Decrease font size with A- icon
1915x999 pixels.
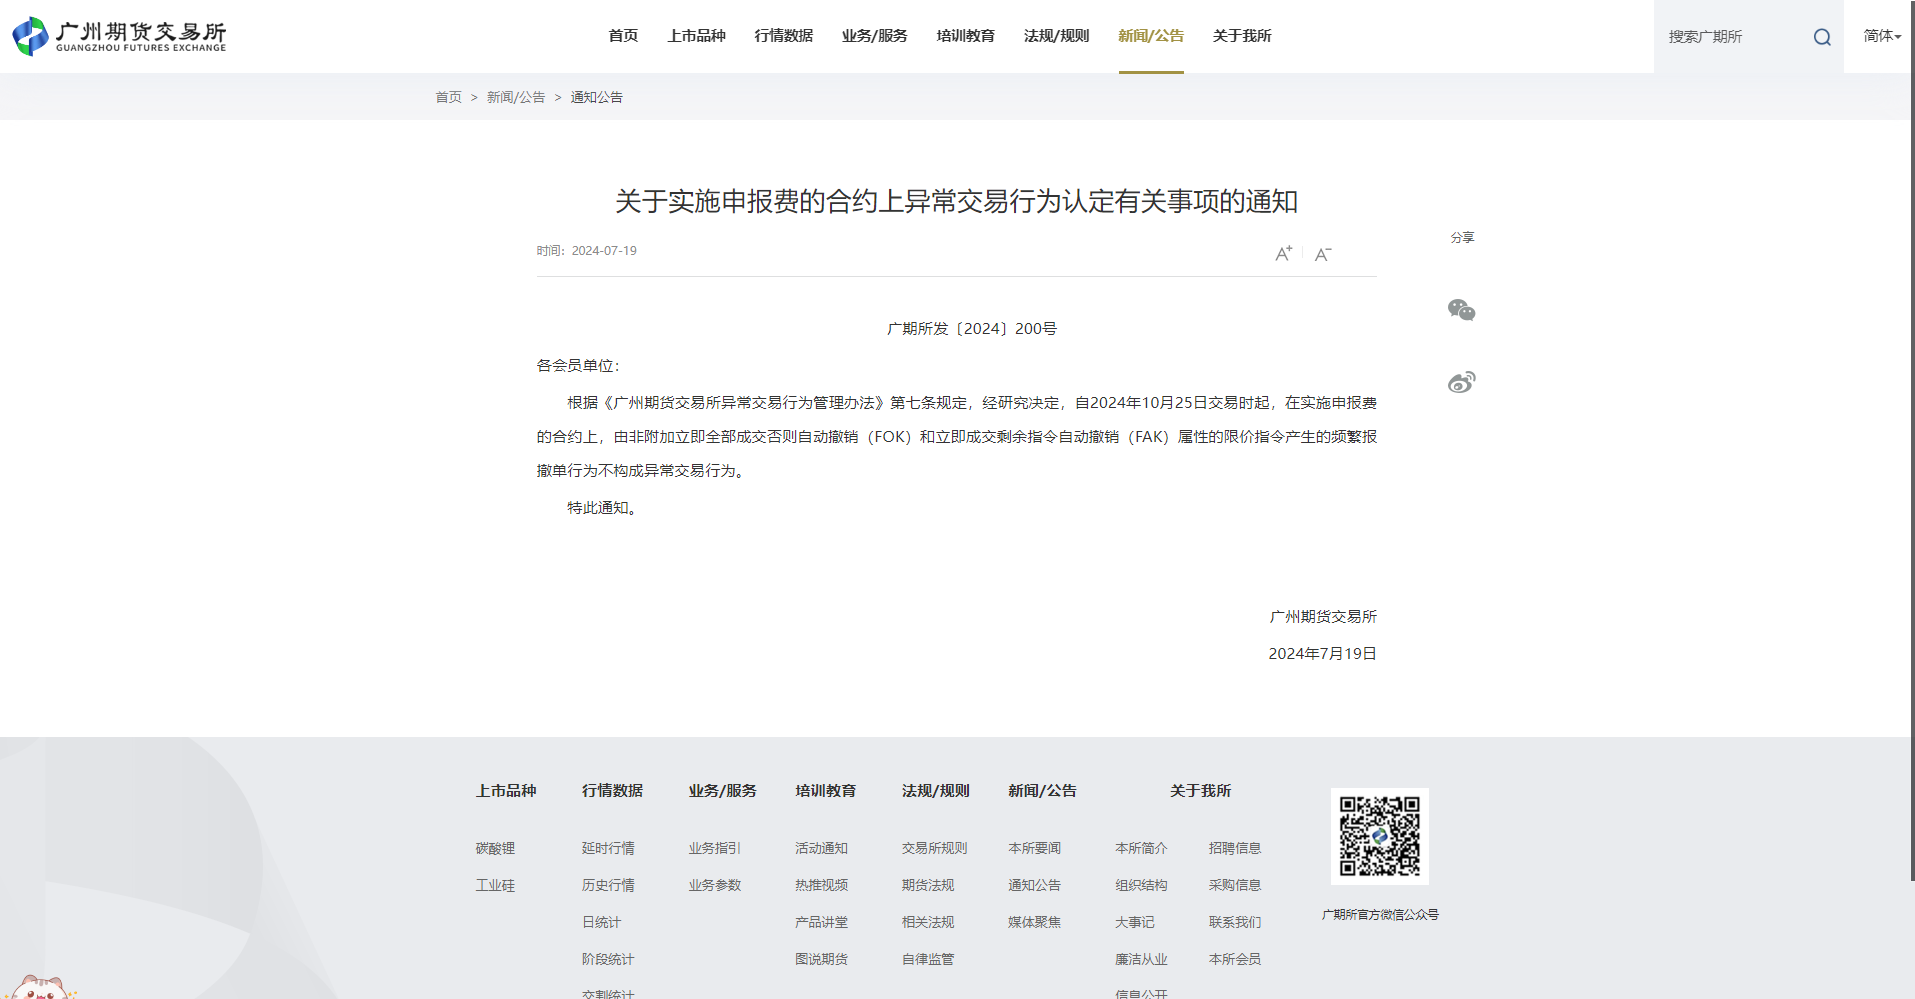click(1323, 254)
